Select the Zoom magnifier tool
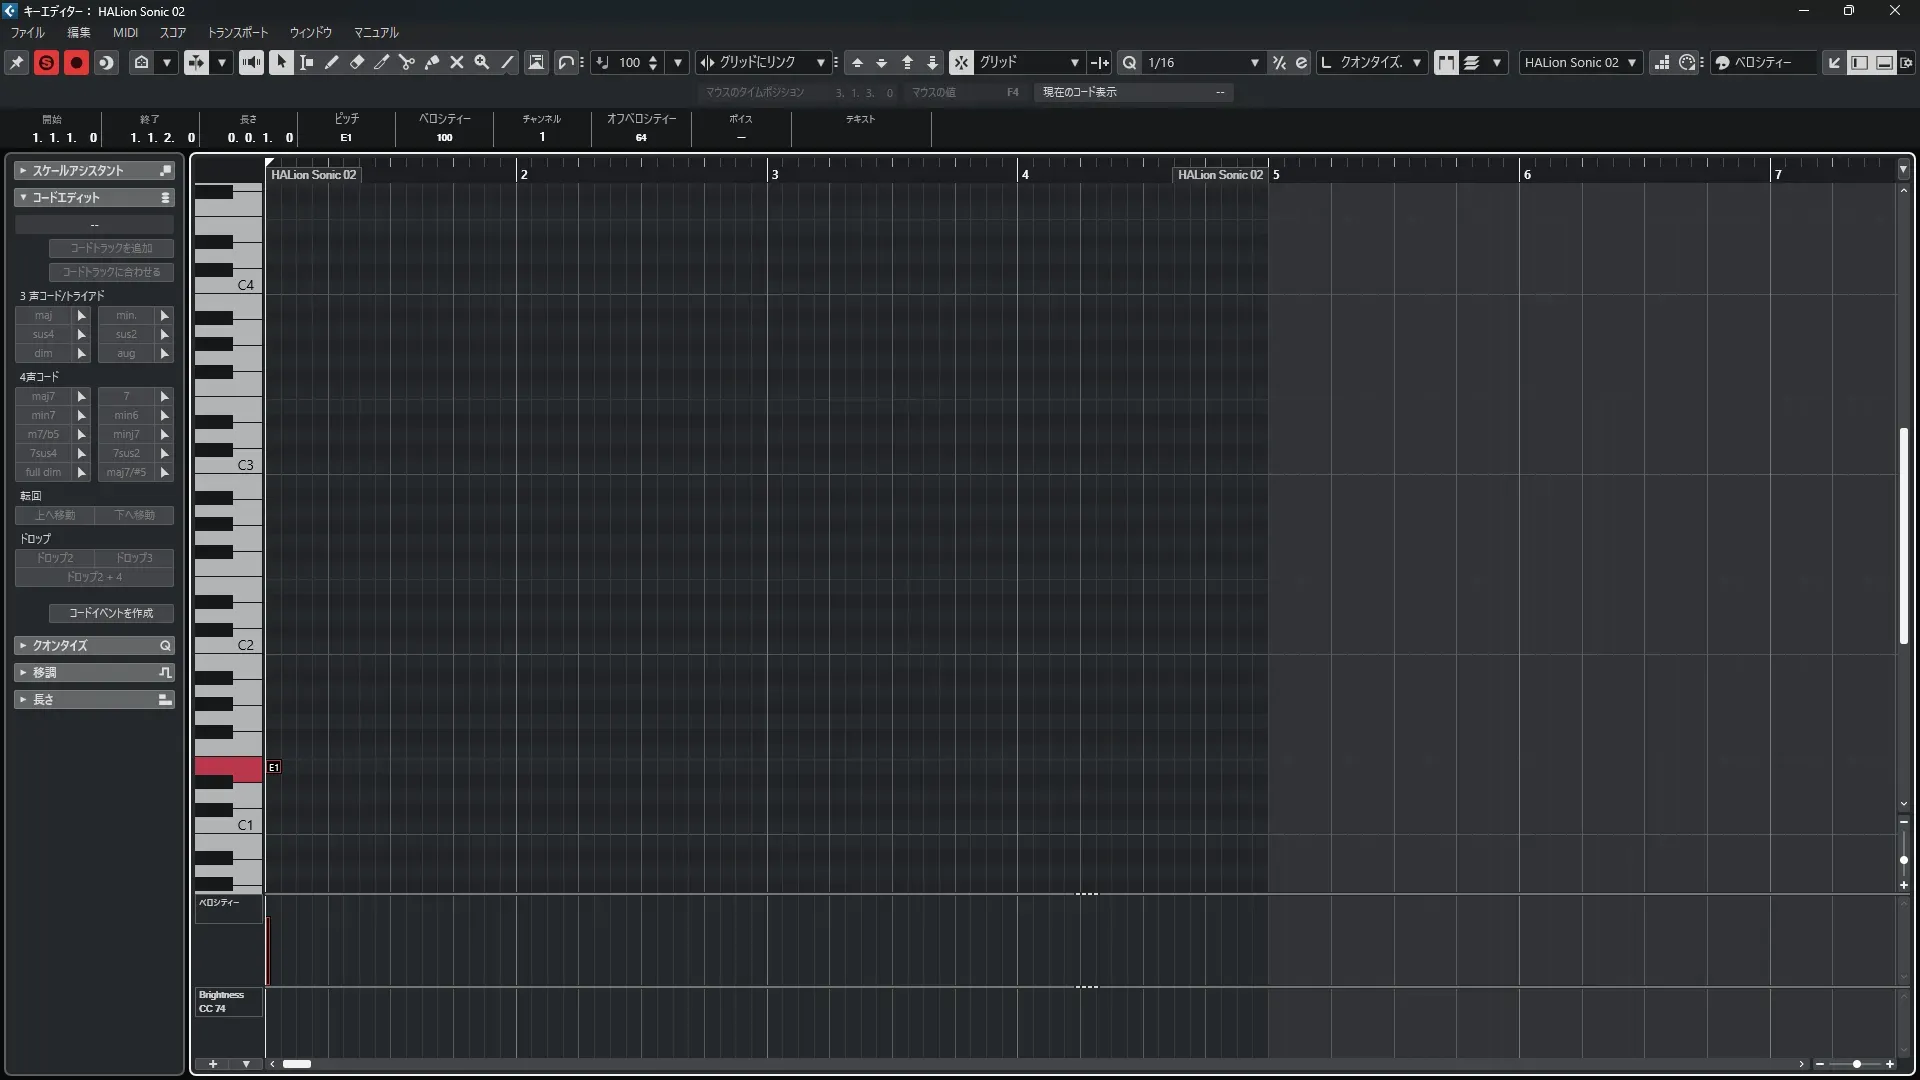1920x1080 pixels. tap(482, 62)
